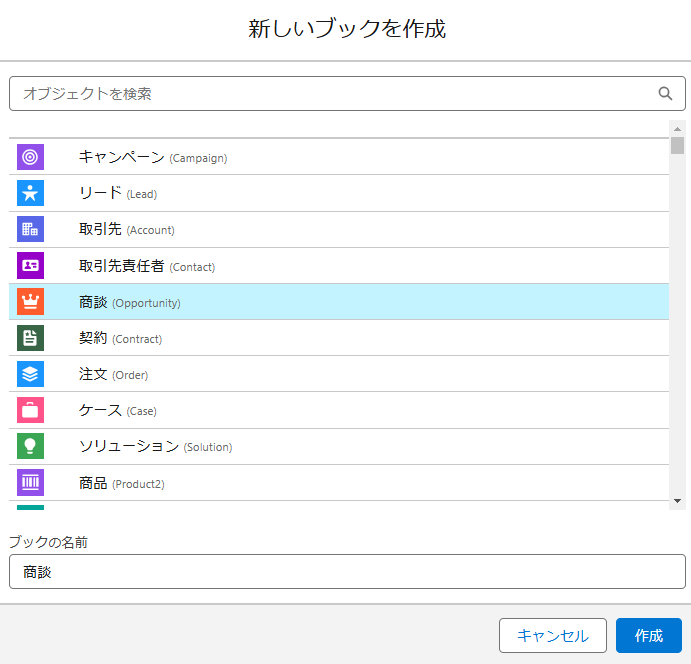Click the purple Campaign target icon

(30, 157)
